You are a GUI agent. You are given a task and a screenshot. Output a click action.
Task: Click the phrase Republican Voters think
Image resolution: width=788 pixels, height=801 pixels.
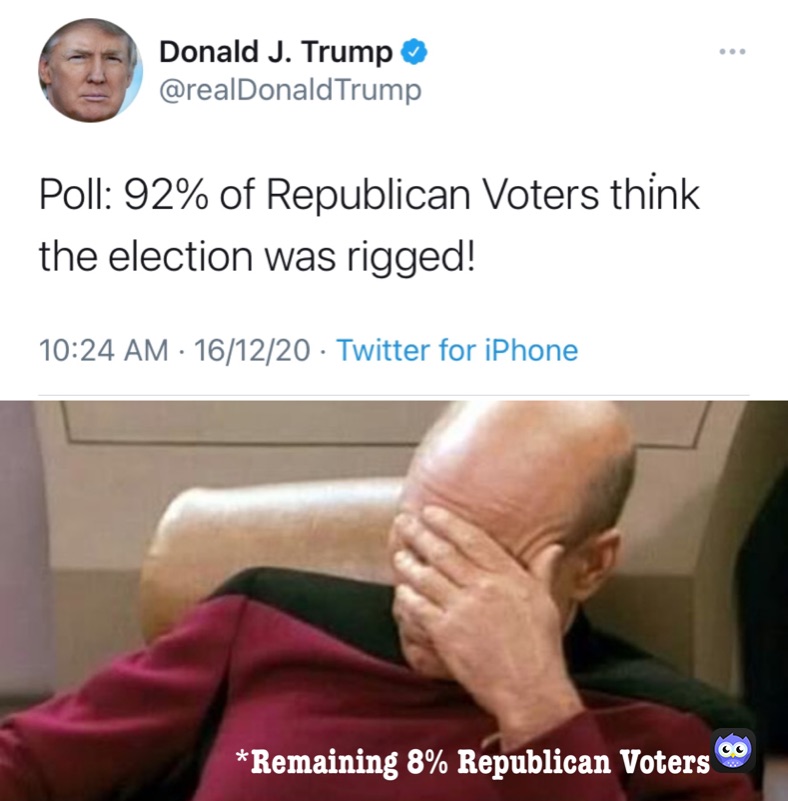point(483,197)
